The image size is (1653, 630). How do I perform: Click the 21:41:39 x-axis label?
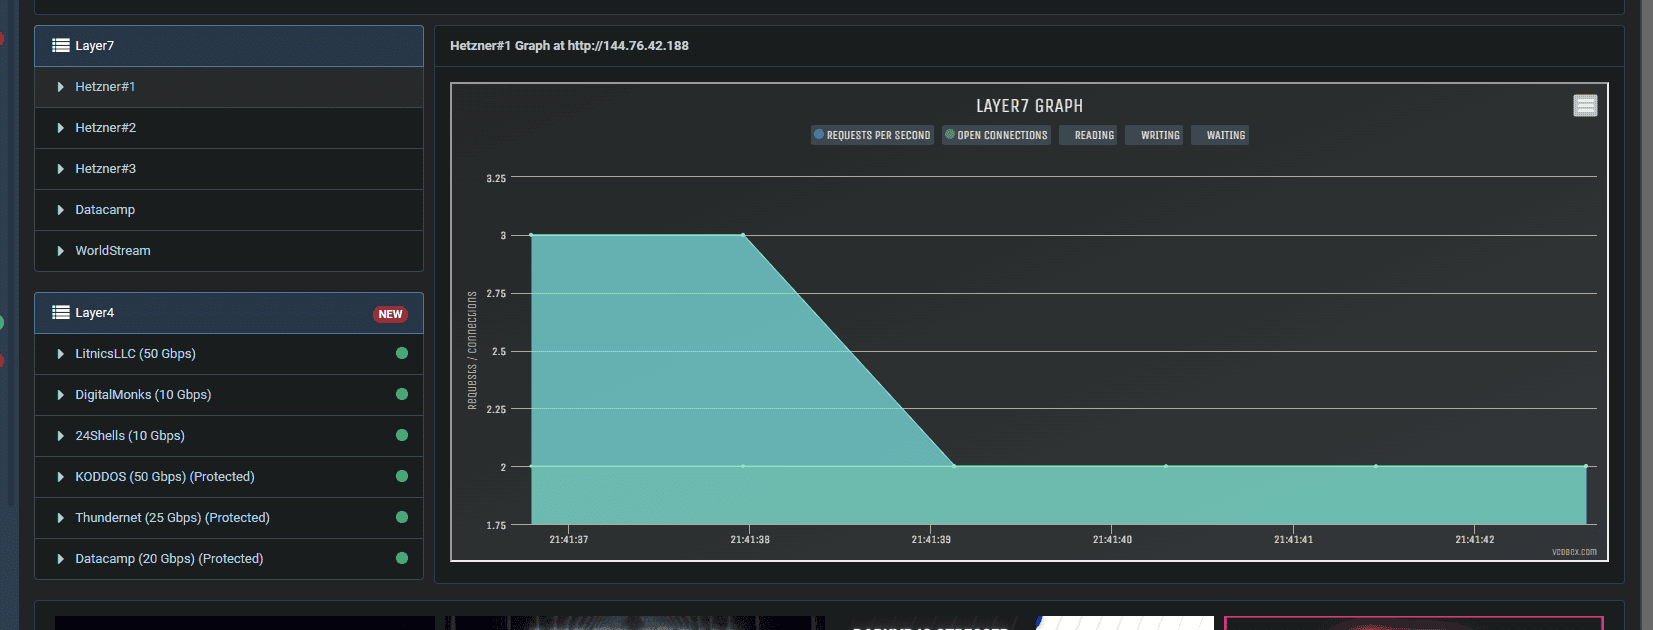[x=931, y=540]
